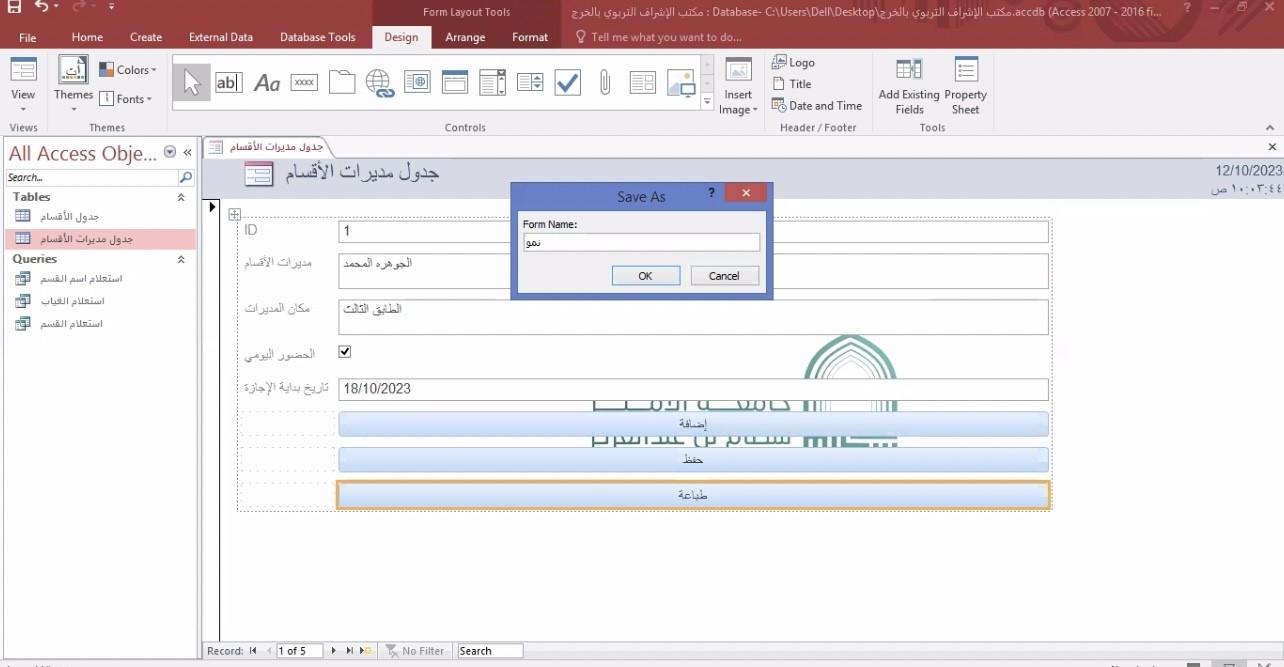Image resolution: width=1284 pixels, height=667 pixels.
Task: Select the Text Box control icon
Action: click(229, 83)
